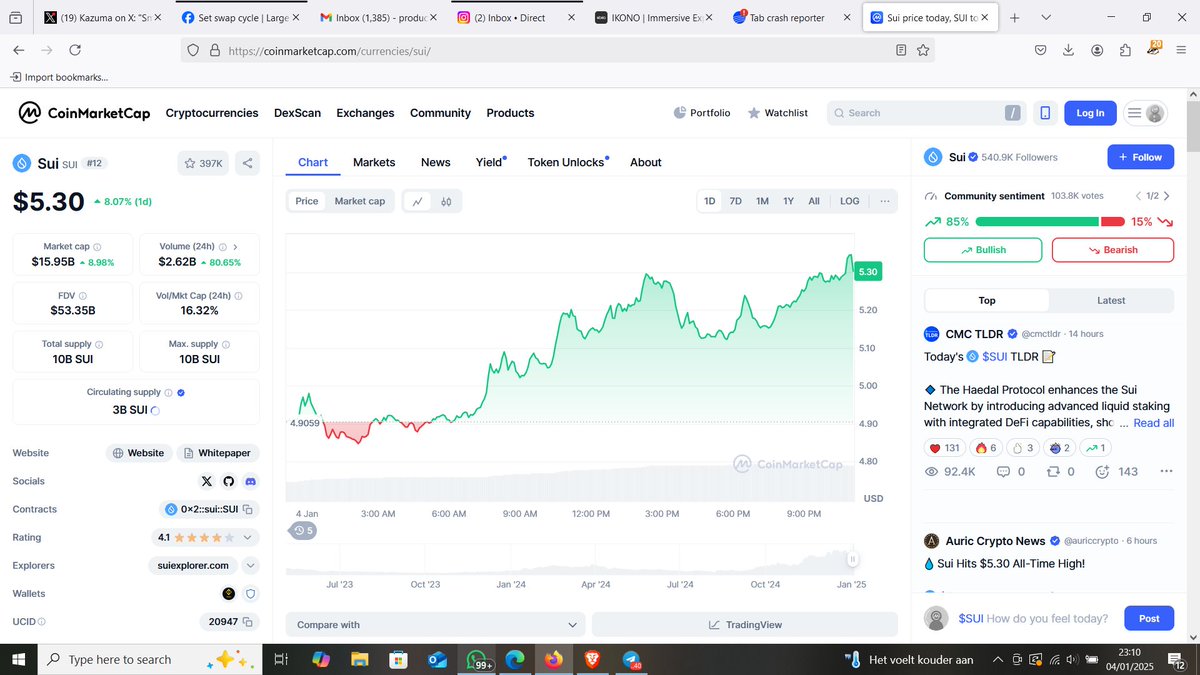Viewport: 1200px width, 675px height.
Task: Switch to candlestick chart icon
Action: tap(447, 201)
